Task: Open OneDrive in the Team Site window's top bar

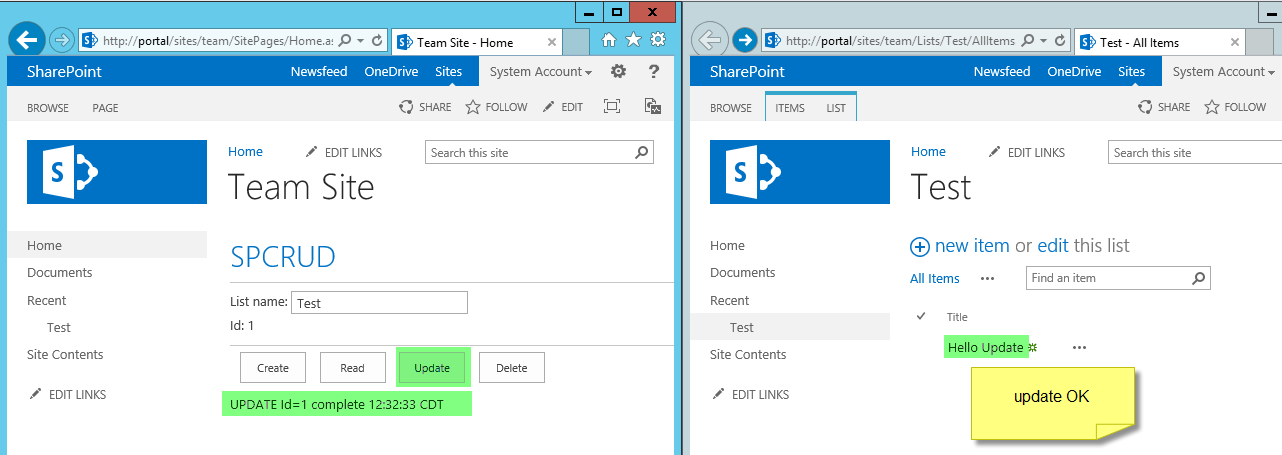Action: click(391, 71)
